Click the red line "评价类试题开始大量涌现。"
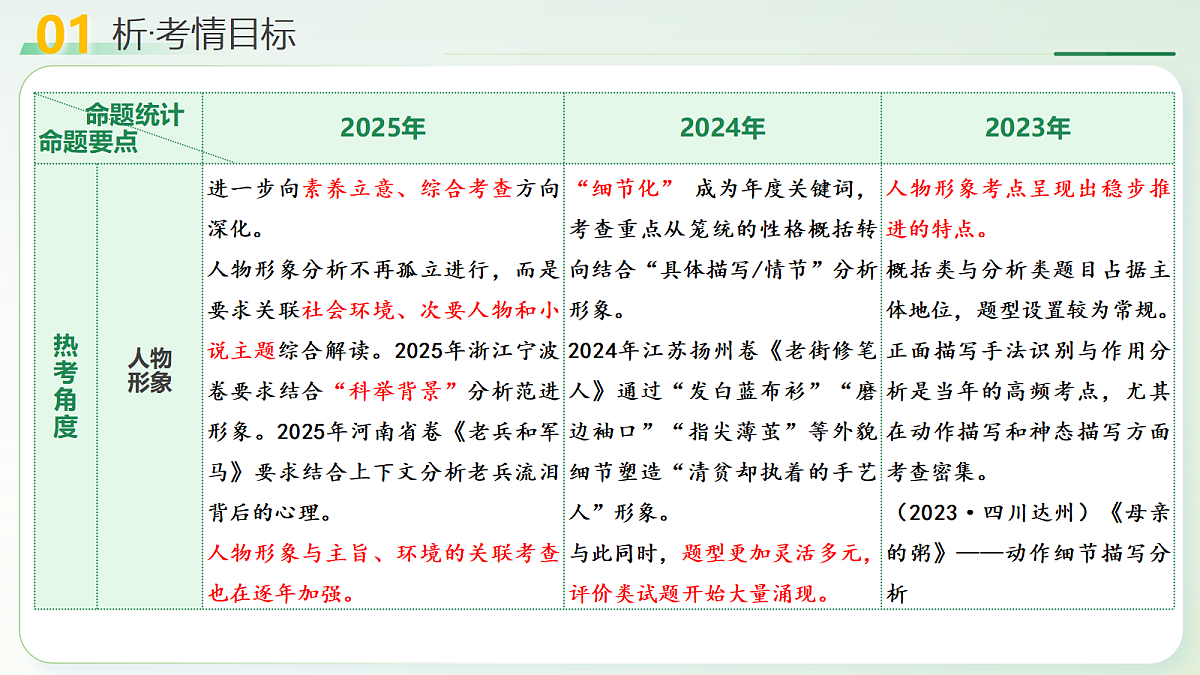This screenshot has width=1200, height=675. tap(700, 593)
